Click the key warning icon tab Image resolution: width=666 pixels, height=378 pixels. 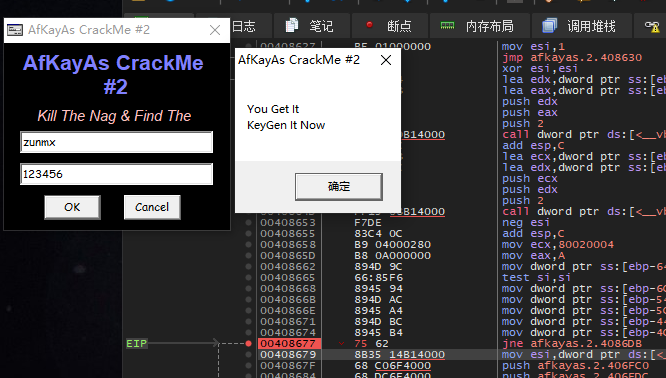coord(652,26)
